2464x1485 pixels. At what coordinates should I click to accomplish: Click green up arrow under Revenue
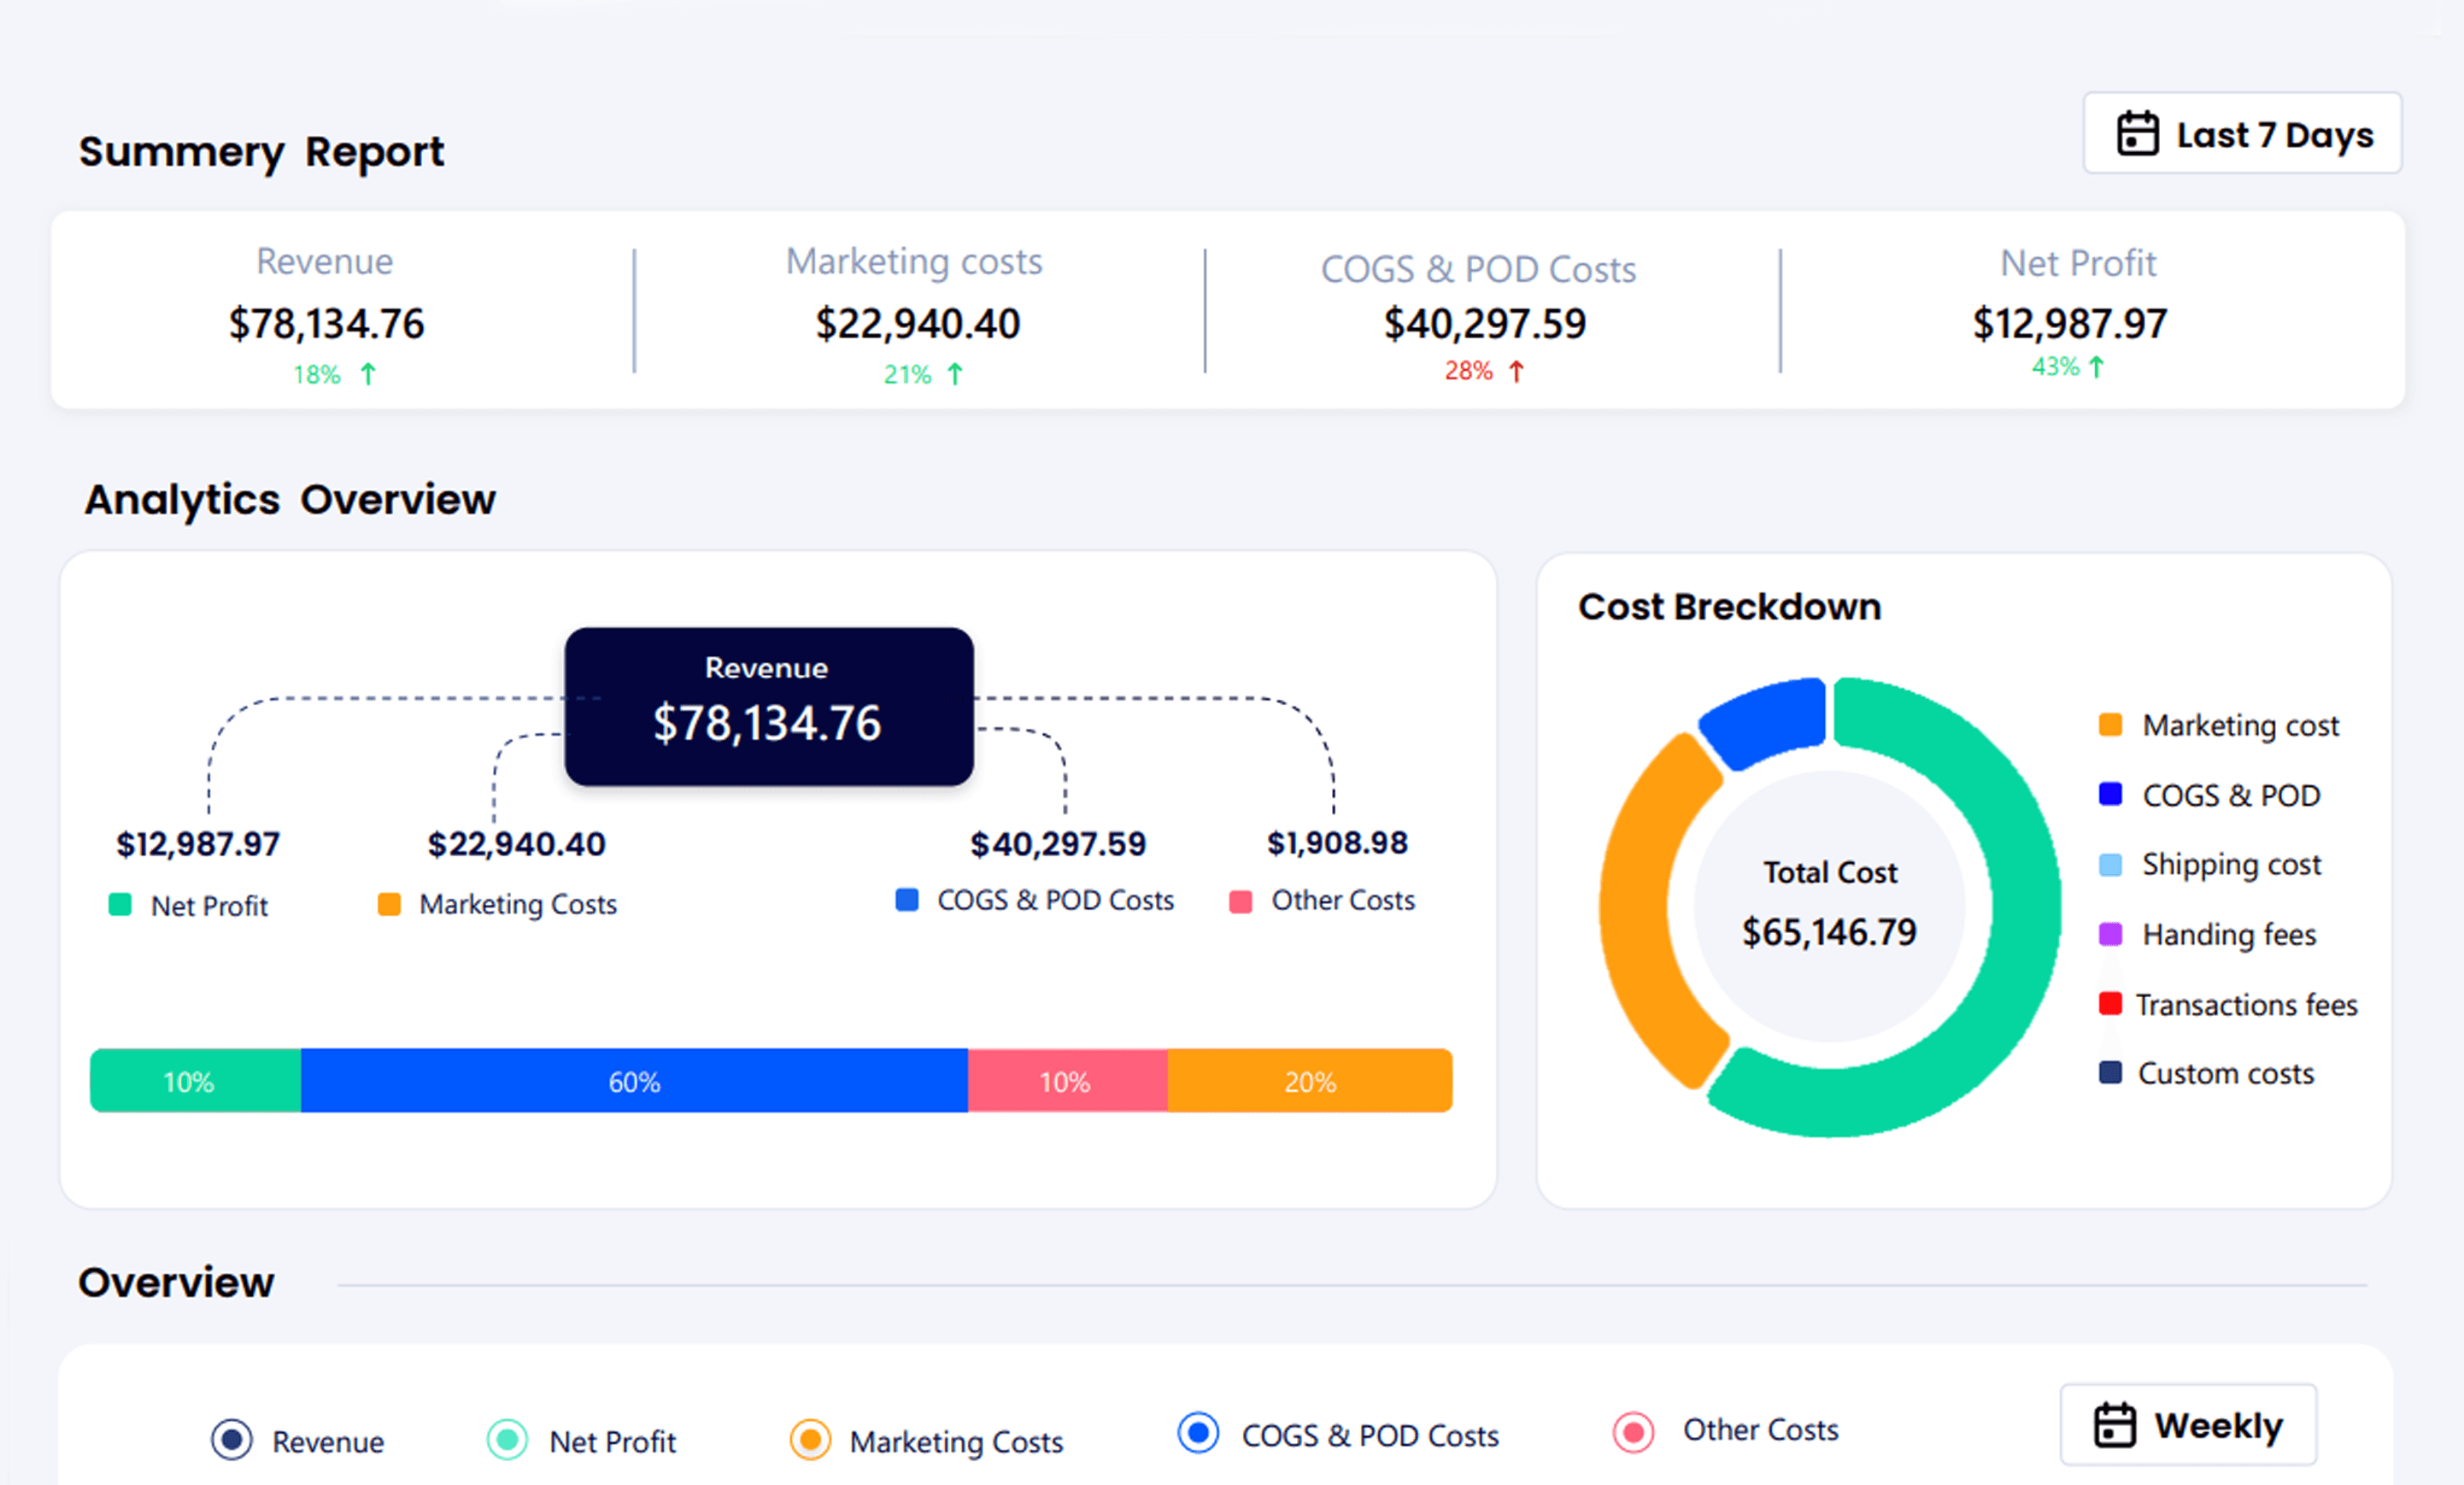[368, 374]
